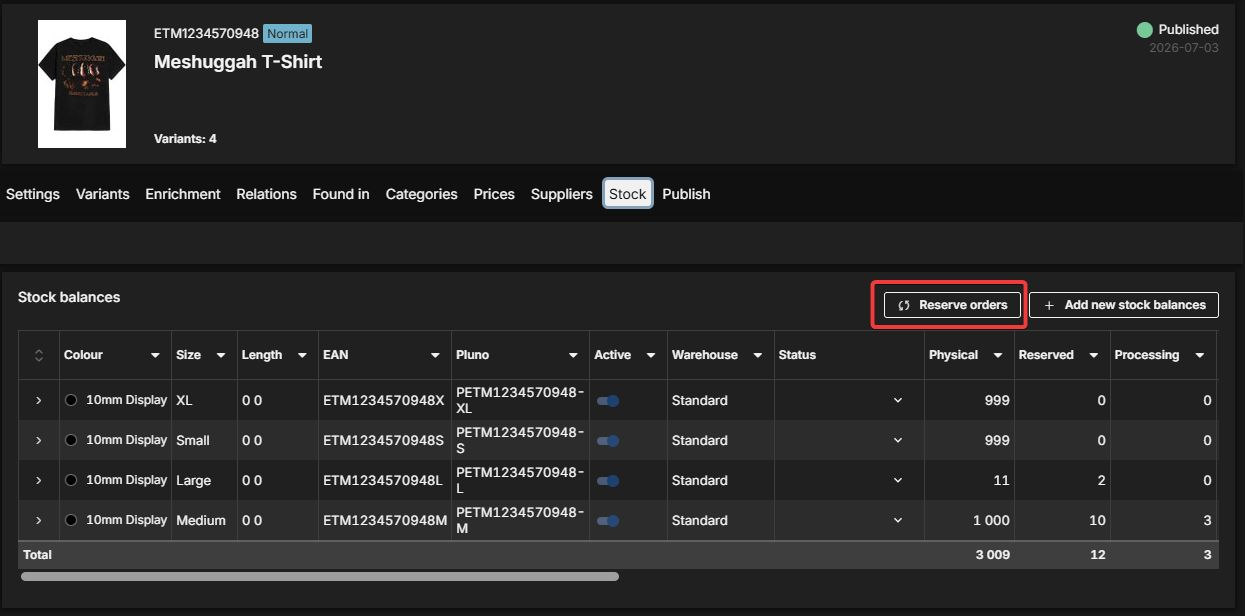Click the Reserve orders button
This screenshot has height=616, width=1245.
[952, 305]
